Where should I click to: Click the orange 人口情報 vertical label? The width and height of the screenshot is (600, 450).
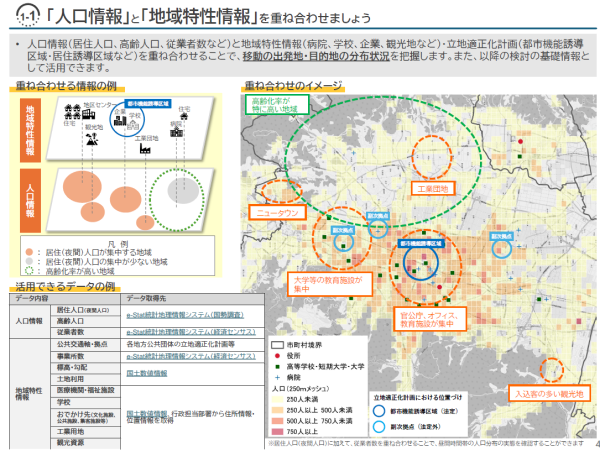[30, 199]
